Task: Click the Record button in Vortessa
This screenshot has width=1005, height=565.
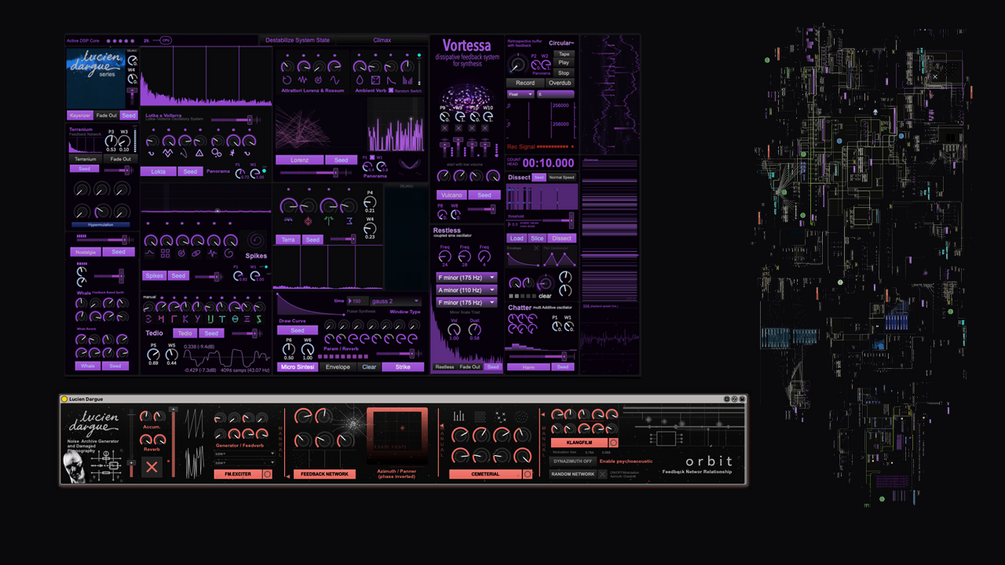Action: pos(525,83)
